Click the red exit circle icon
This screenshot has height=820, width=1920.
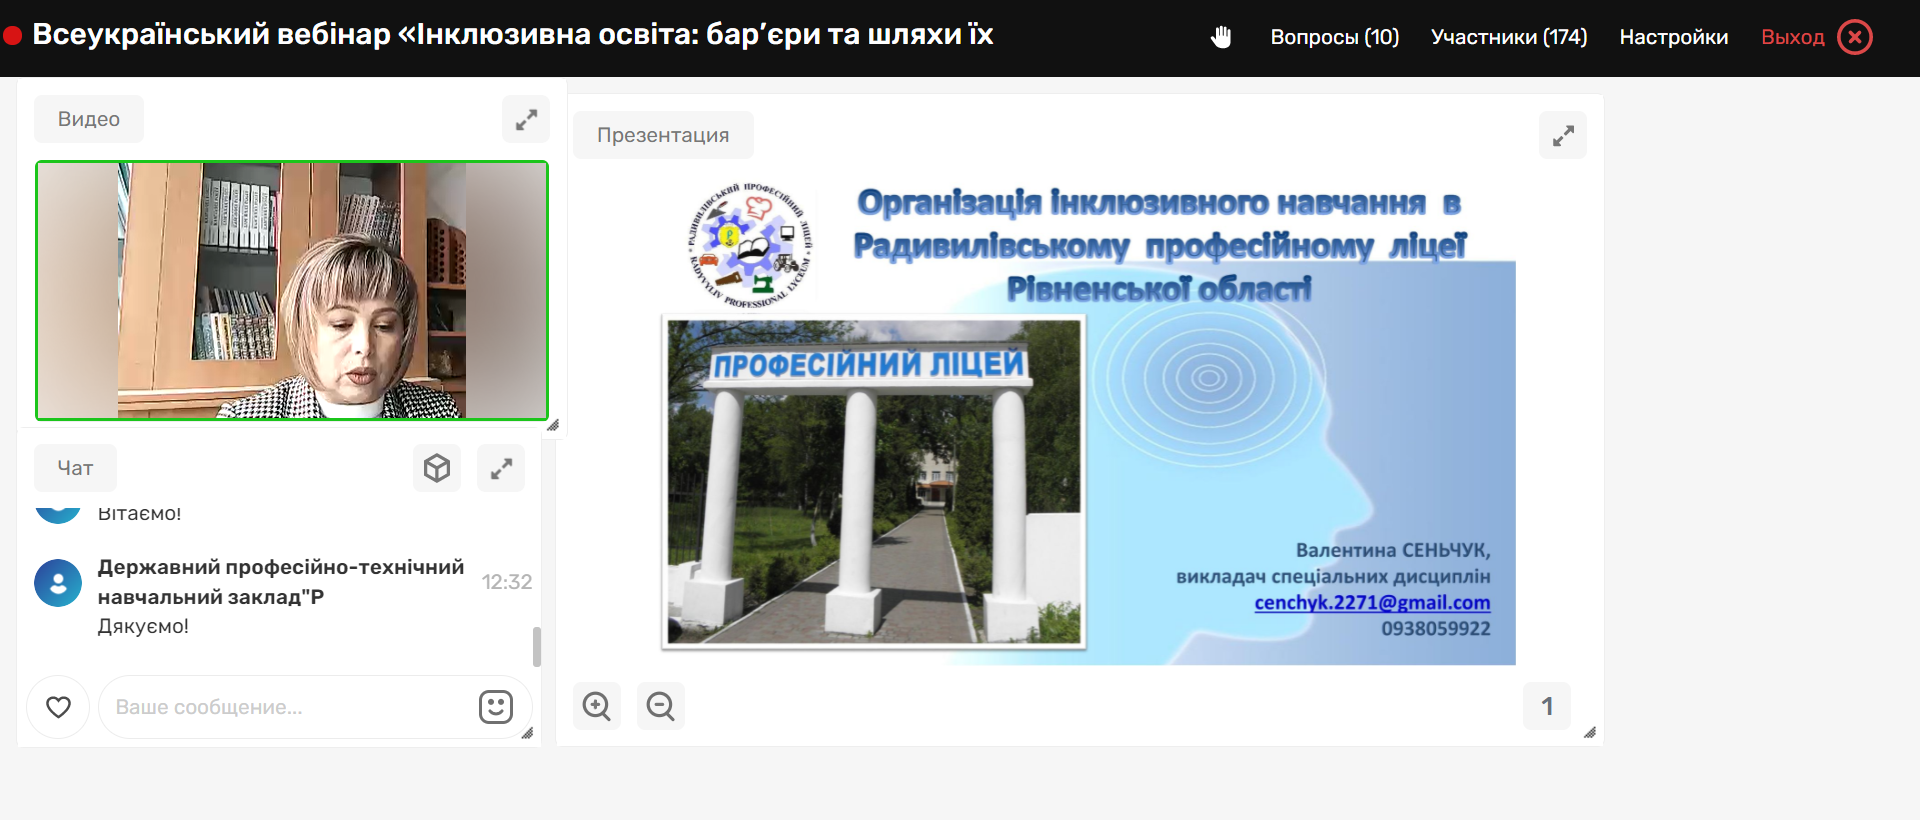(x=1855, y=37)
